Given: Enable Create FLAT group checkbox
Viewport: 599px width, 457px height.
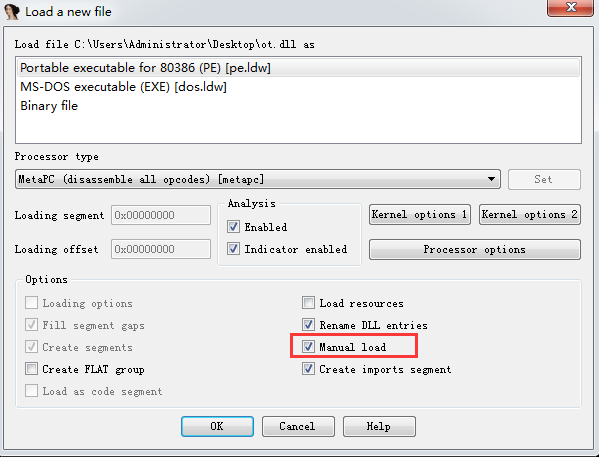Looking at the screenshot, I should coord(31,369).
